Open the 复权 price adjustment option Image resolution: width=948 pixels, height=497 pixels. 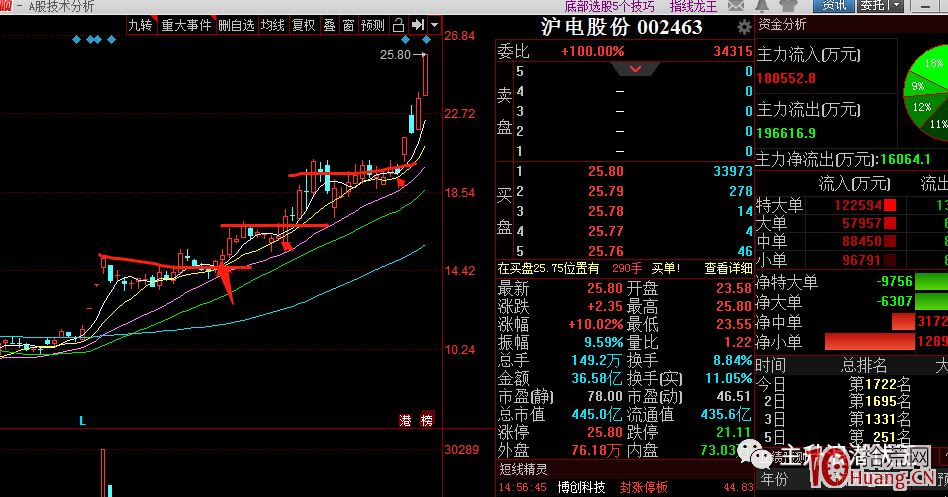[x=304, y=25]
